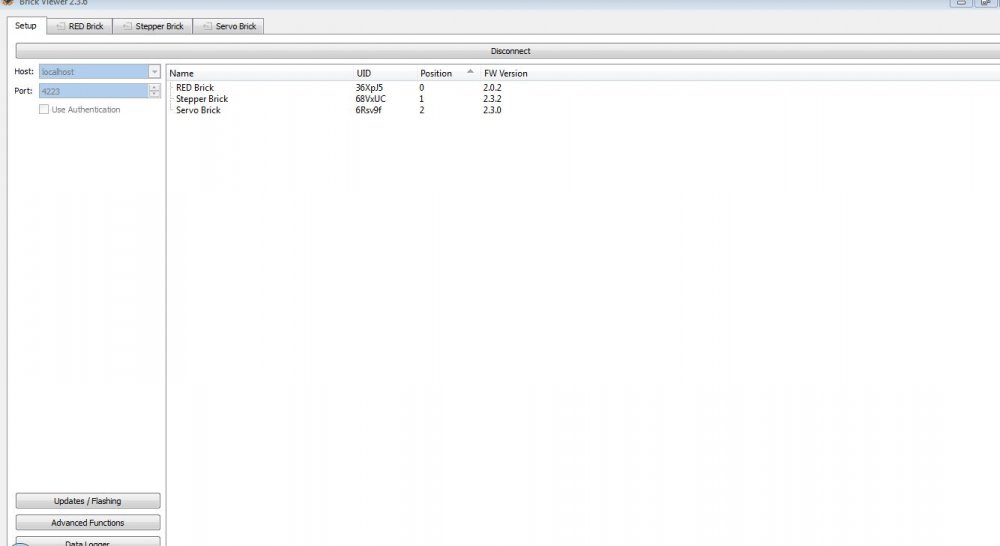Sort devices by the UID column header
This screenshot has width=1000, height=546.
click(364, 73)
